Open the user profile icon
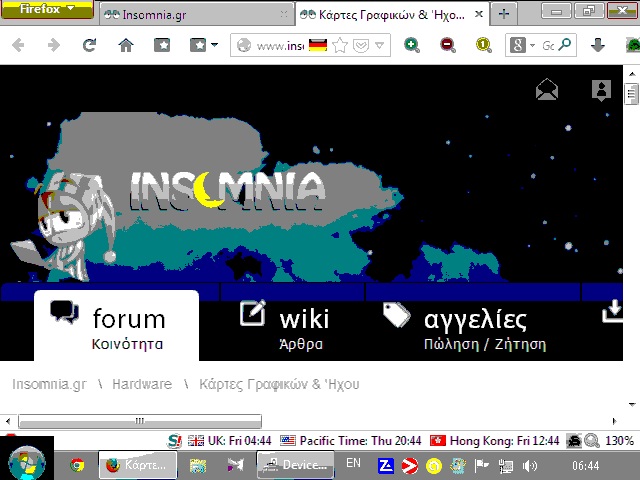640x480 pixels. coord(601,90)
